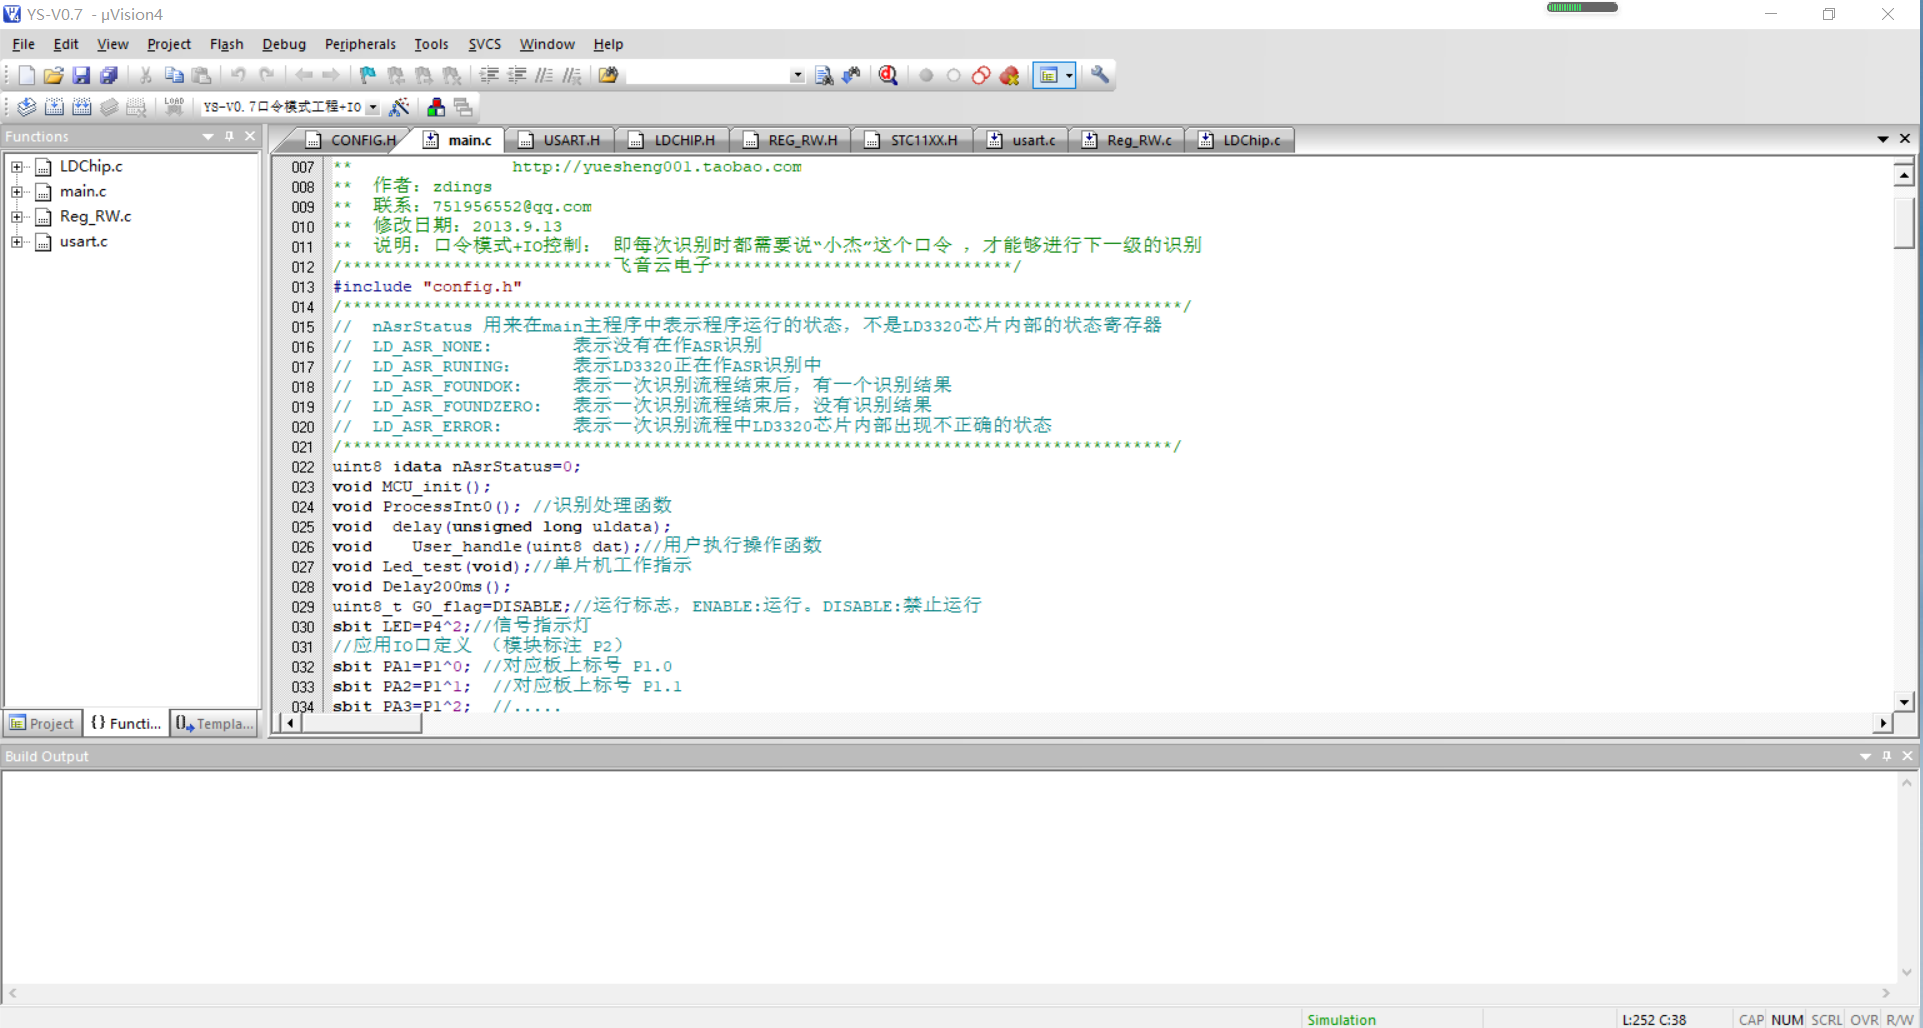Switch to LDChip.c editor tab
The image size is (1923, 1028).
(x=1239, y=140)
